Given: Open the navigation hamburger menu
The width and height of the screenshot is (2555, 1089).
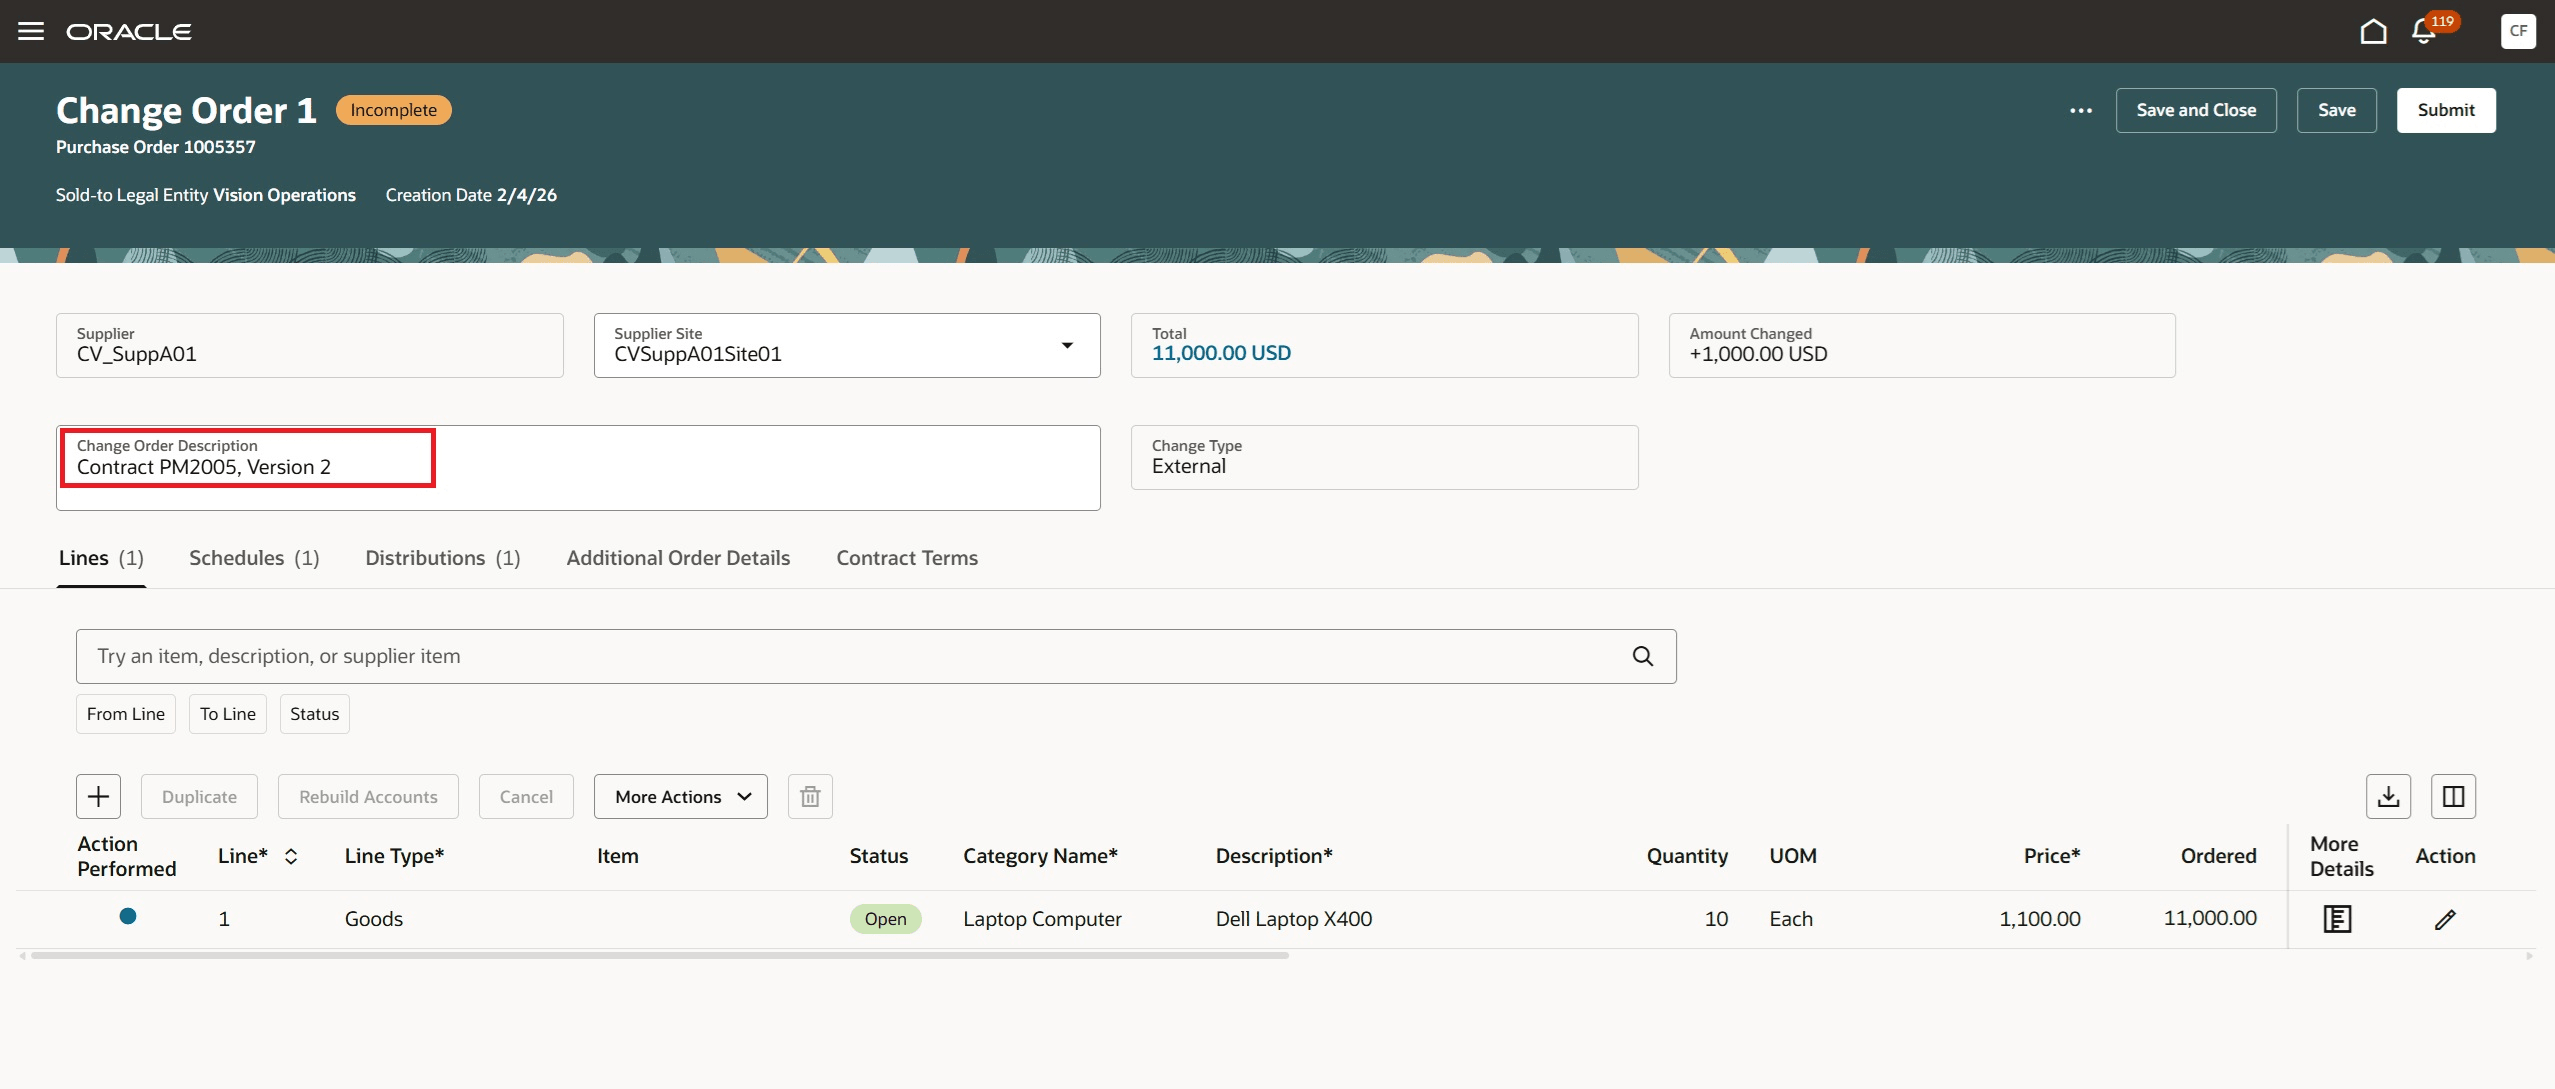Looking at the screenshot, I should click(x=31, y=31).
